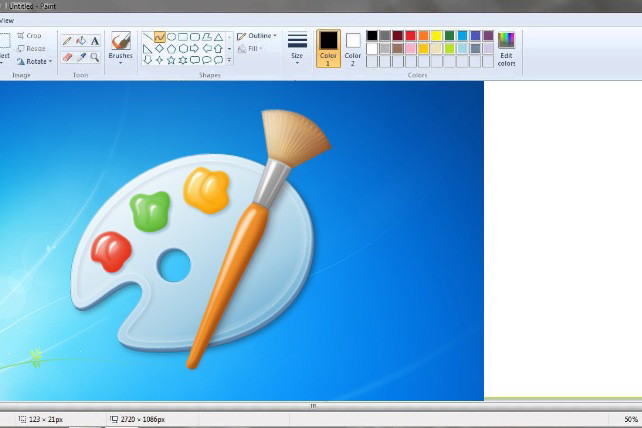642x428 pixels.
Task: Choose the Rectangle shape
Action: pyautogui.click(x=183, y=37)
